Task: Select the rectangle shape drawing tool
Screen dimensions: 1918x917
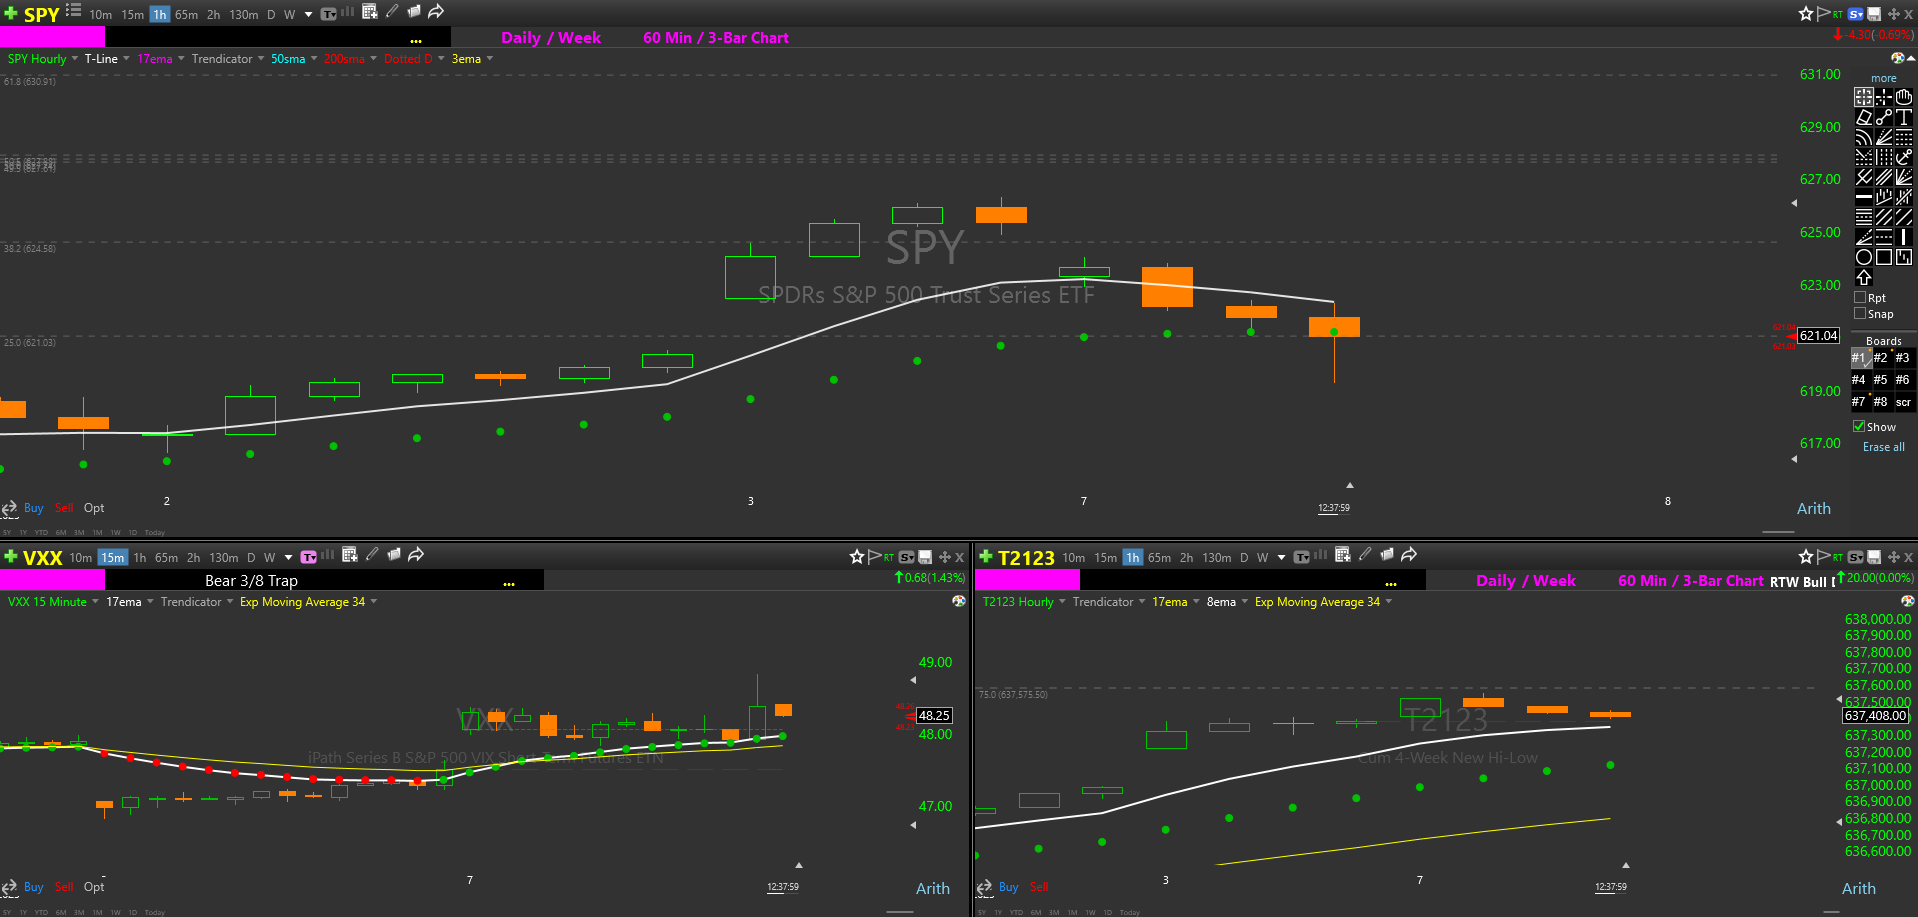Action: point(1884,257)
